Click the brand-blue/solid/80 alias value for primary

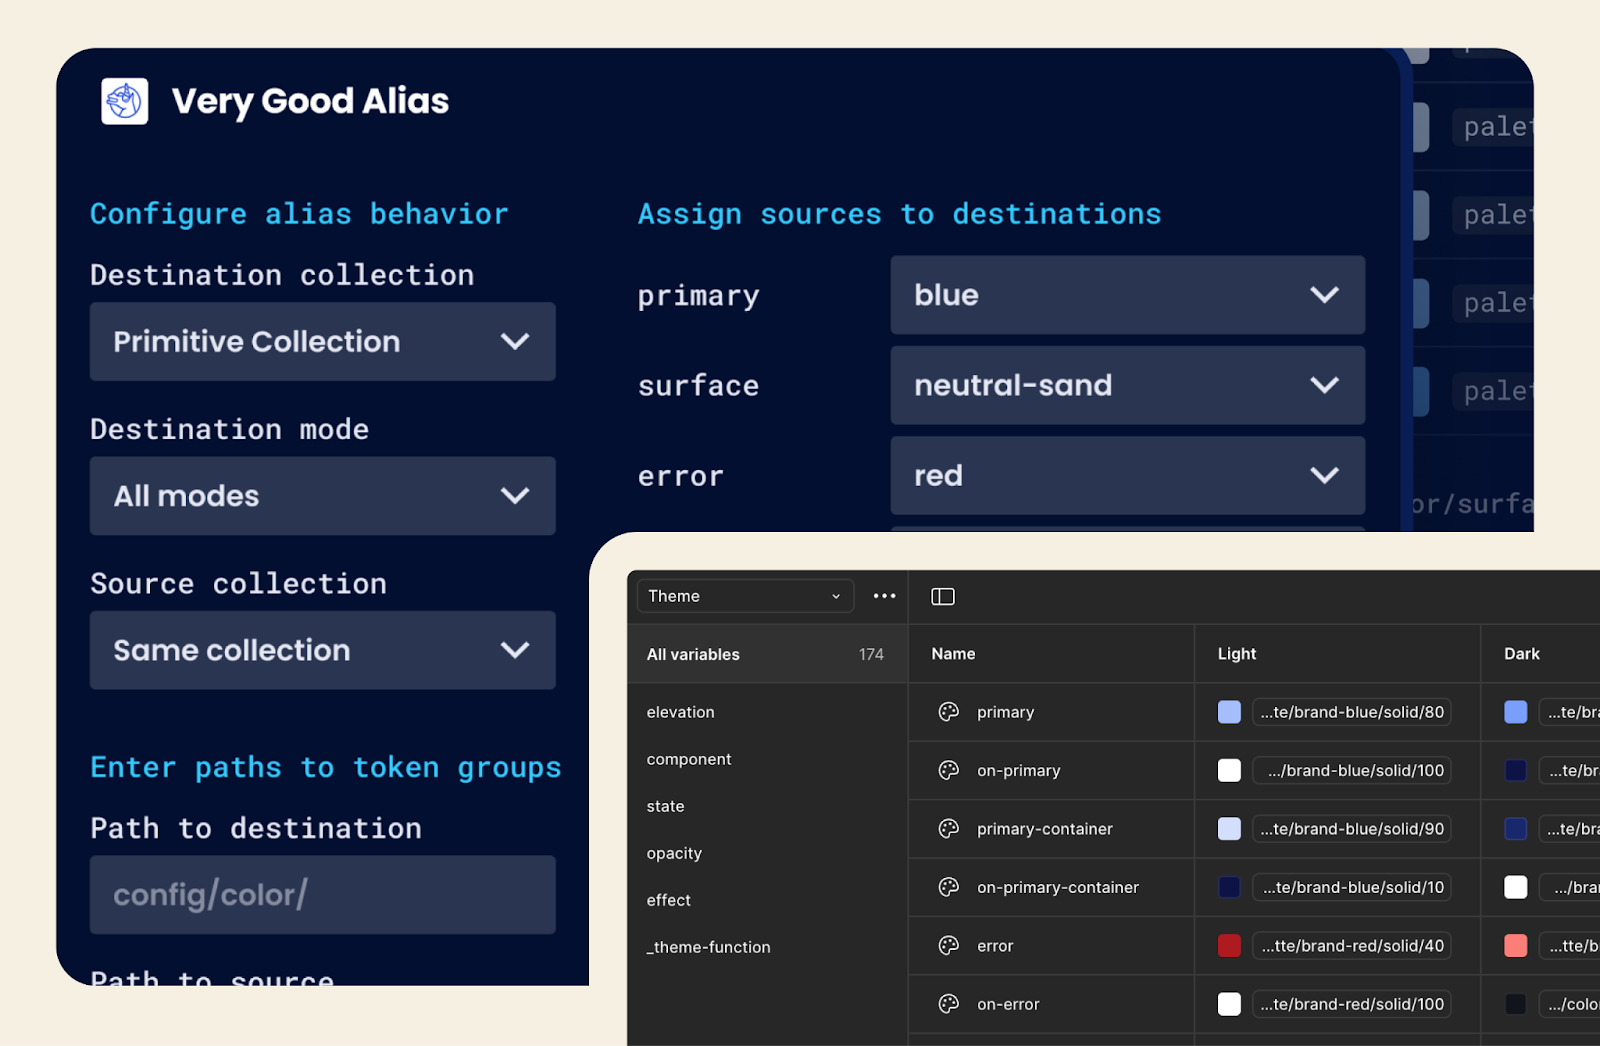1351,712
